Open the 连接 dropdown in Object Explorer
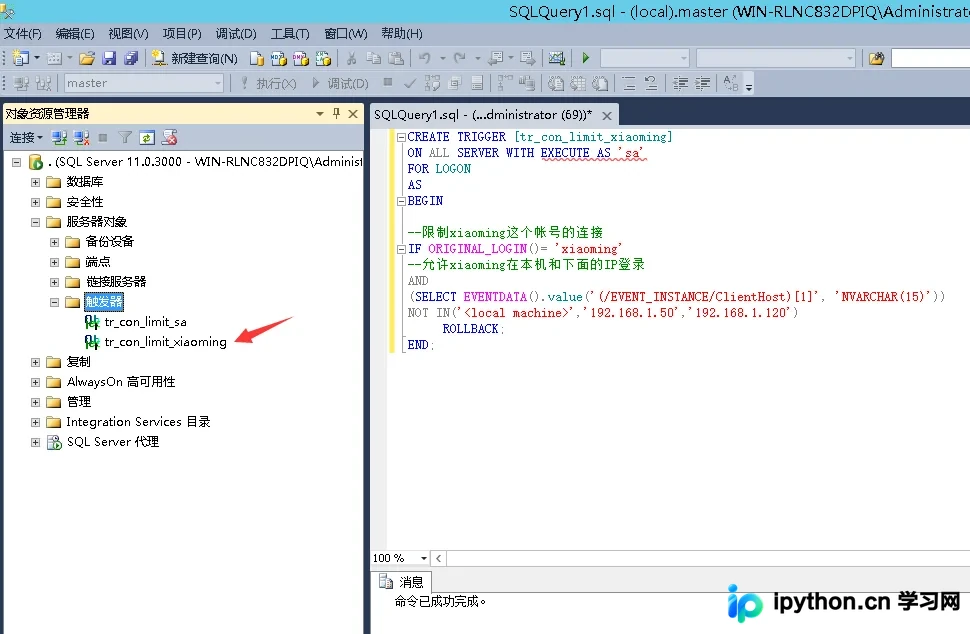Image resolution: width=970 pixels, height=634 pixels. [26, 137]
